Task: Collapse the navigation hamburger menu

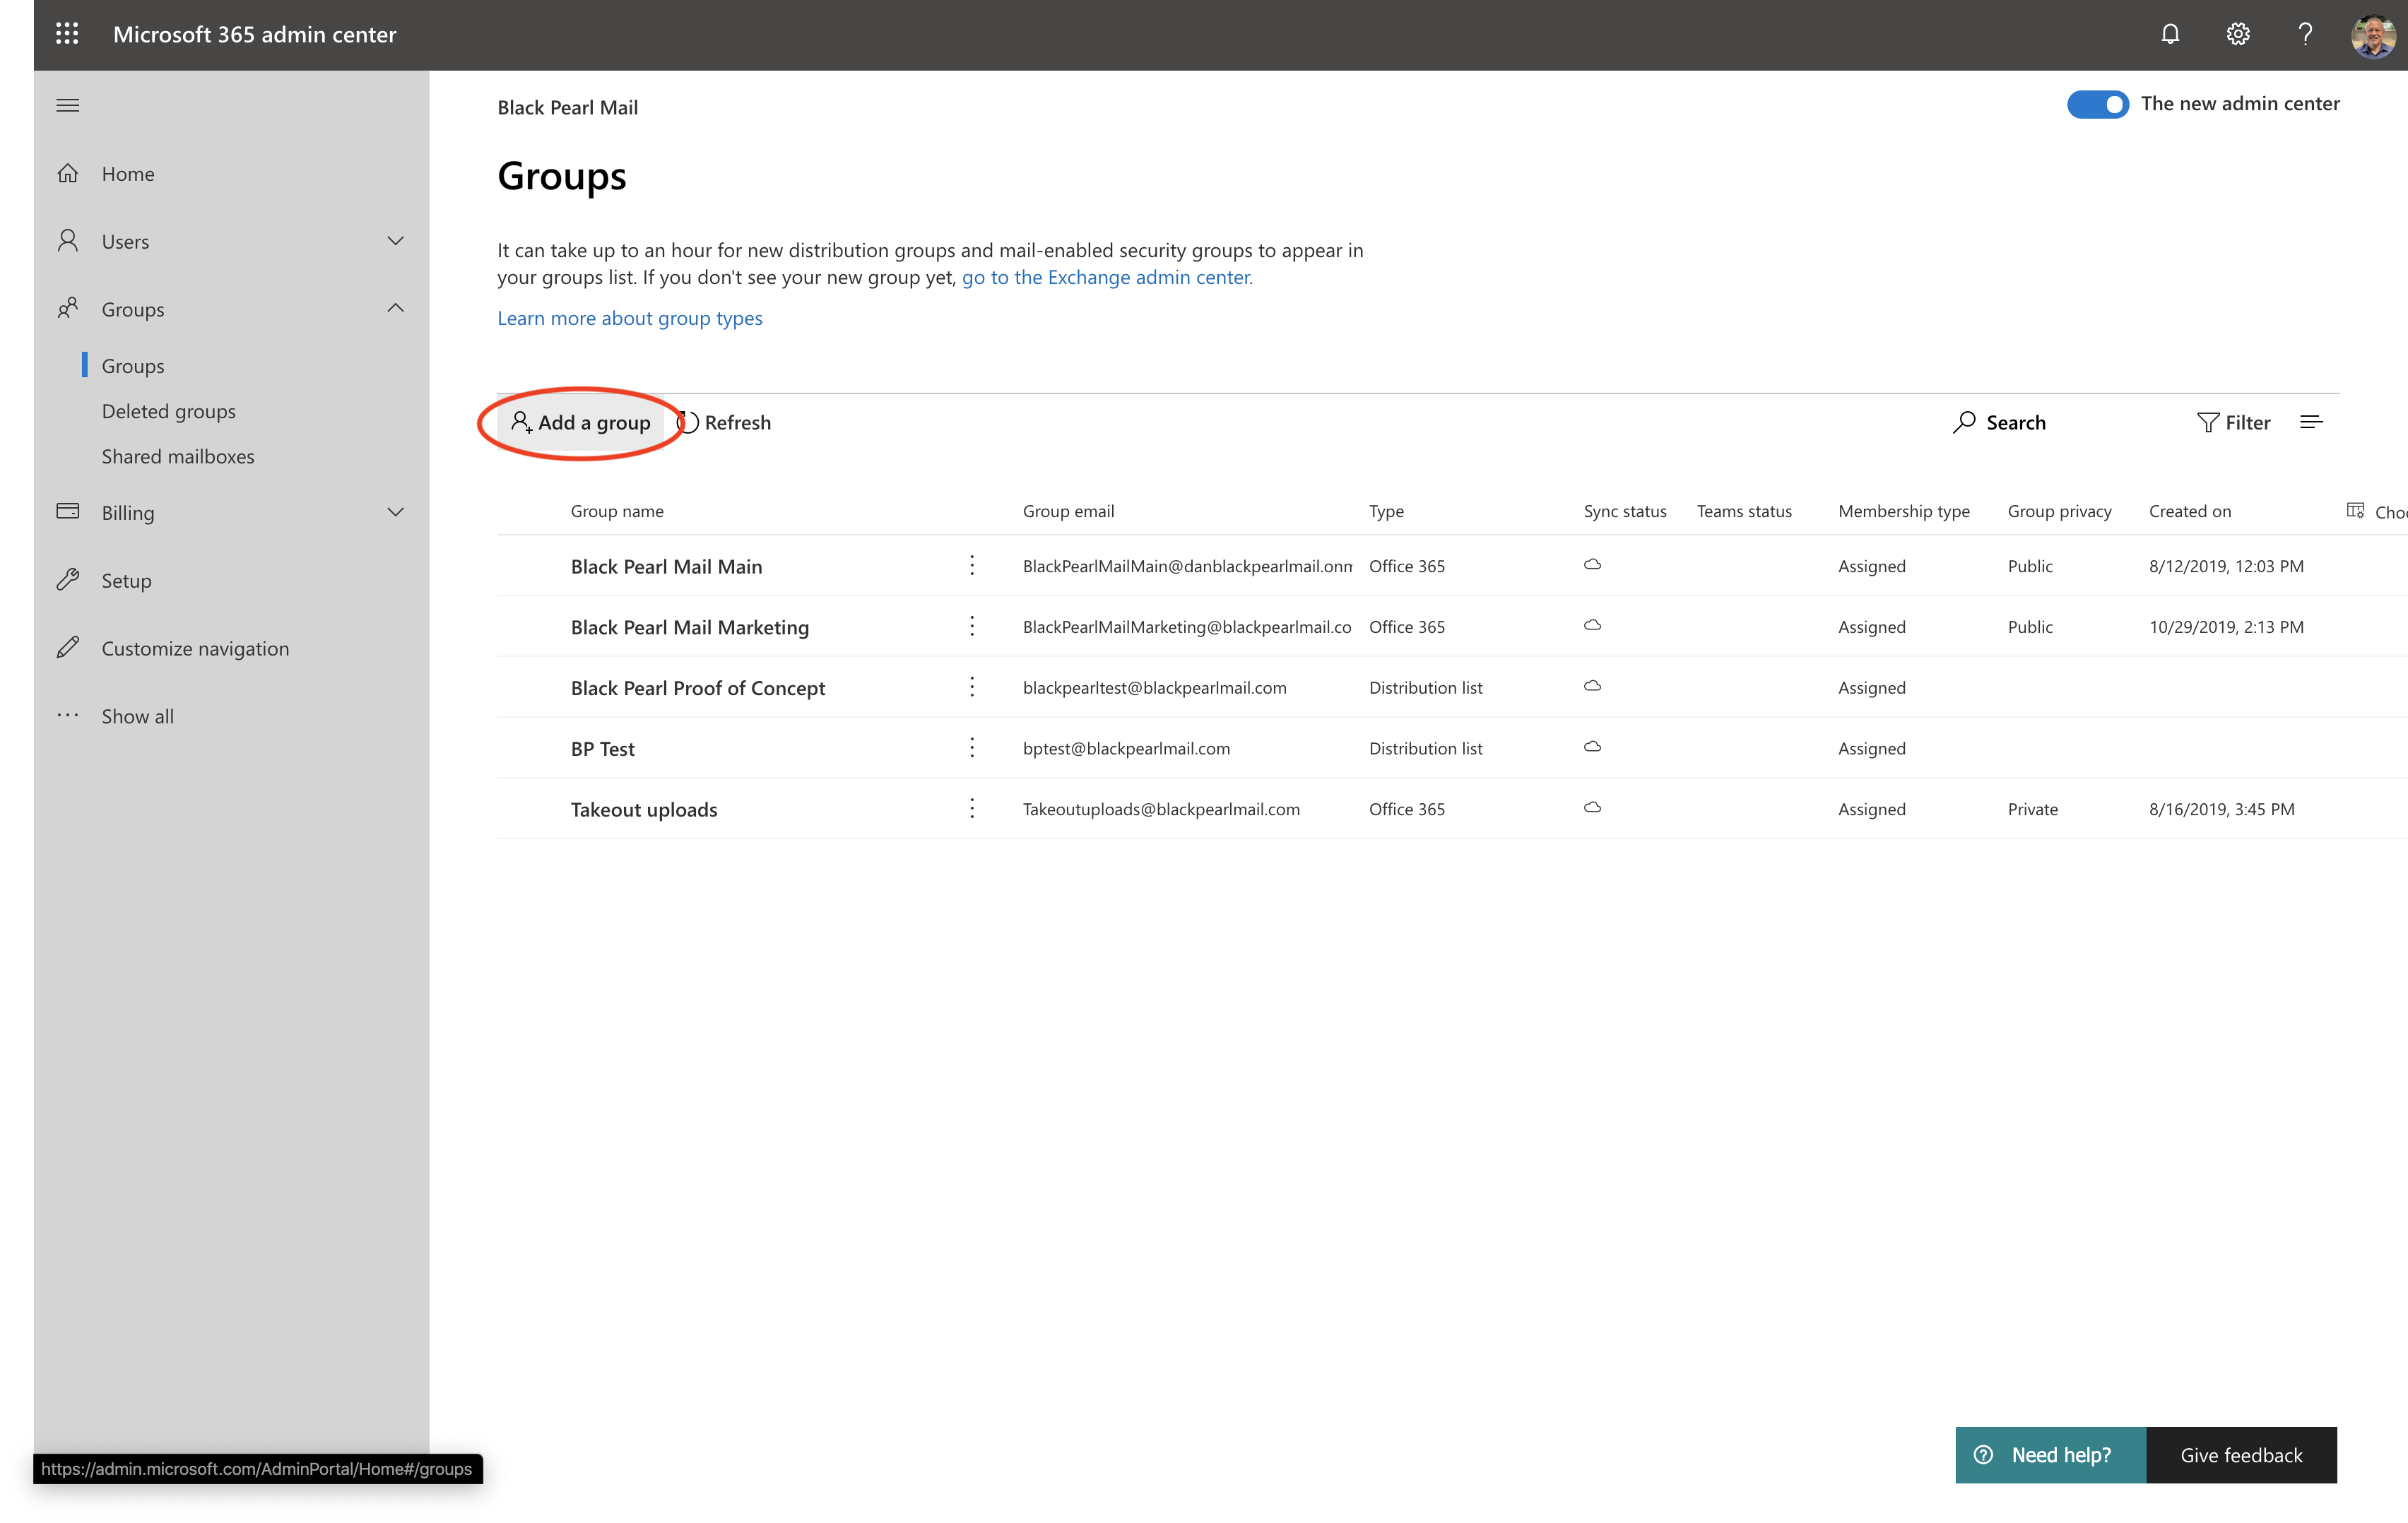Action: point(68,105)
